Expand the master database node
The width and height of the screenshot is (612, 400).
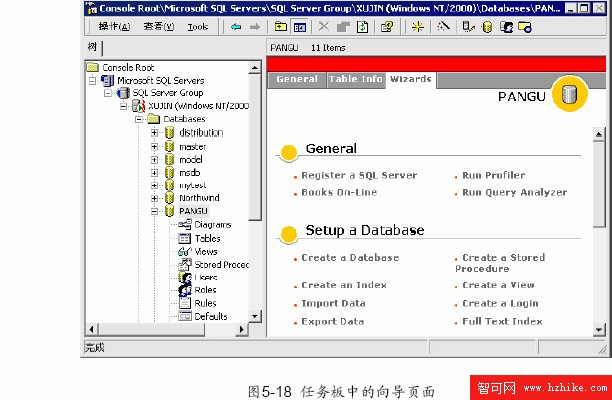click(155, 147)
